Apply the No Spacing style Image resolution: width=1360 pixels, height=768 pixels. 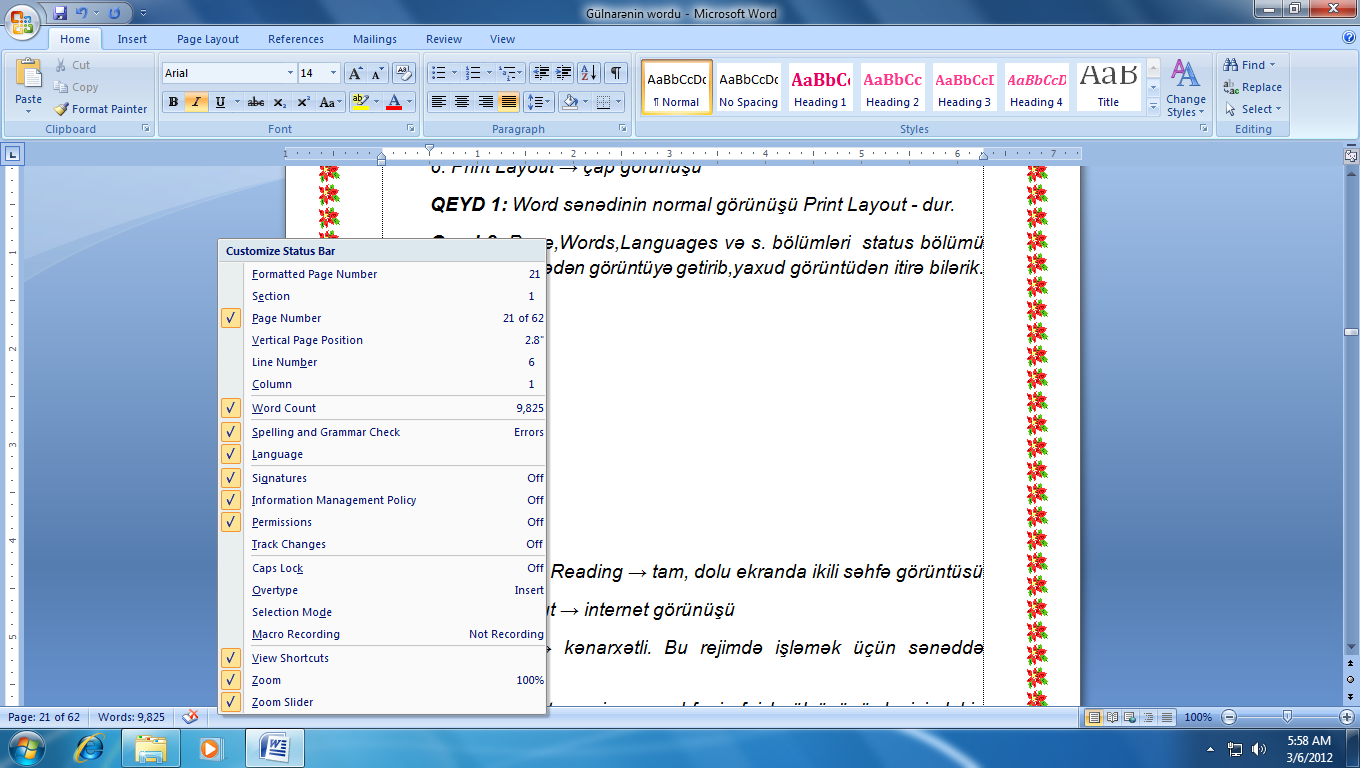[748, 87]
